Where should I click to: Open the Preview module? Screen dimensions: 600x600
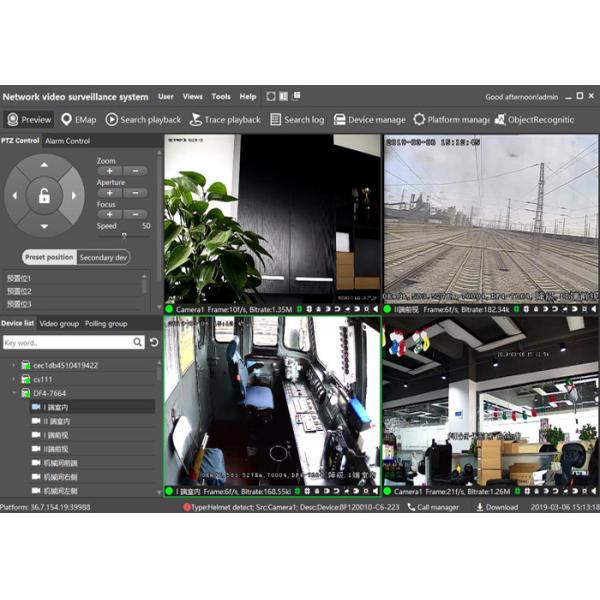click(29, 120)
